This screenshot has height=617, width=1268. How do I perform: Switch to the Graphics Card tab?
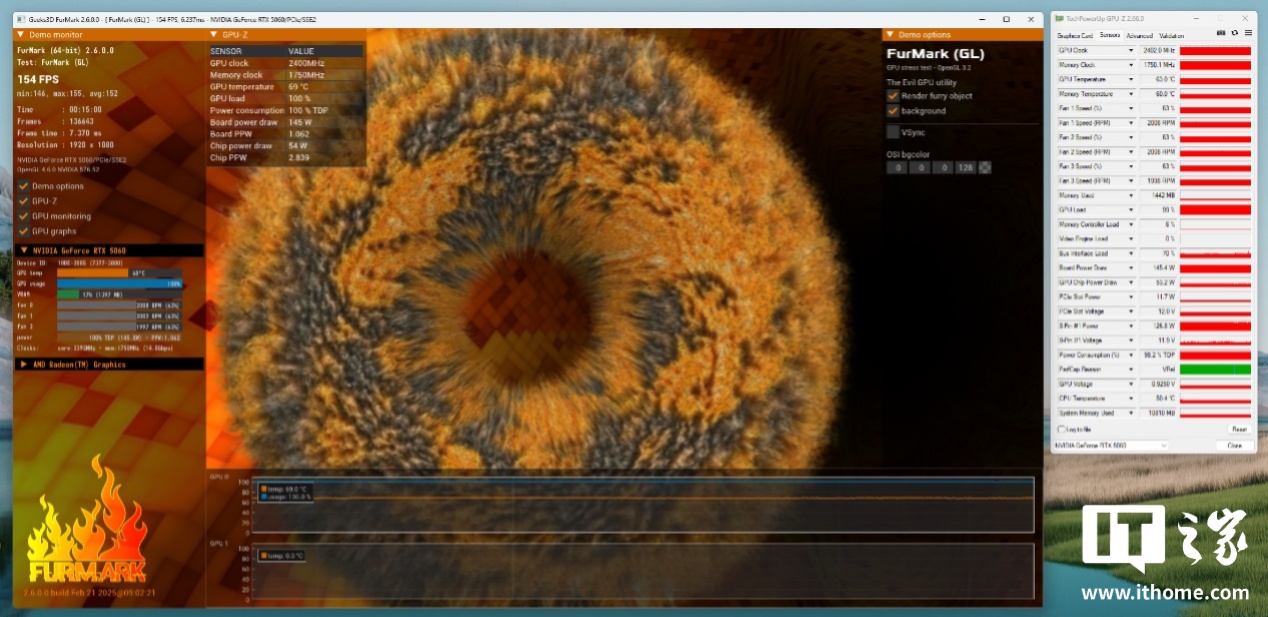1075,35
